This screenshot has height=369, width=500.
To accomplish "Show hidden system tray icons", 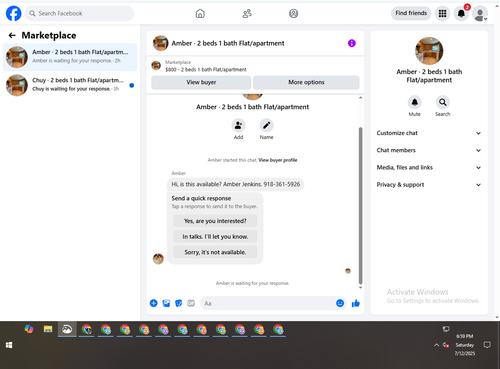I will click(x=436, y=345).
